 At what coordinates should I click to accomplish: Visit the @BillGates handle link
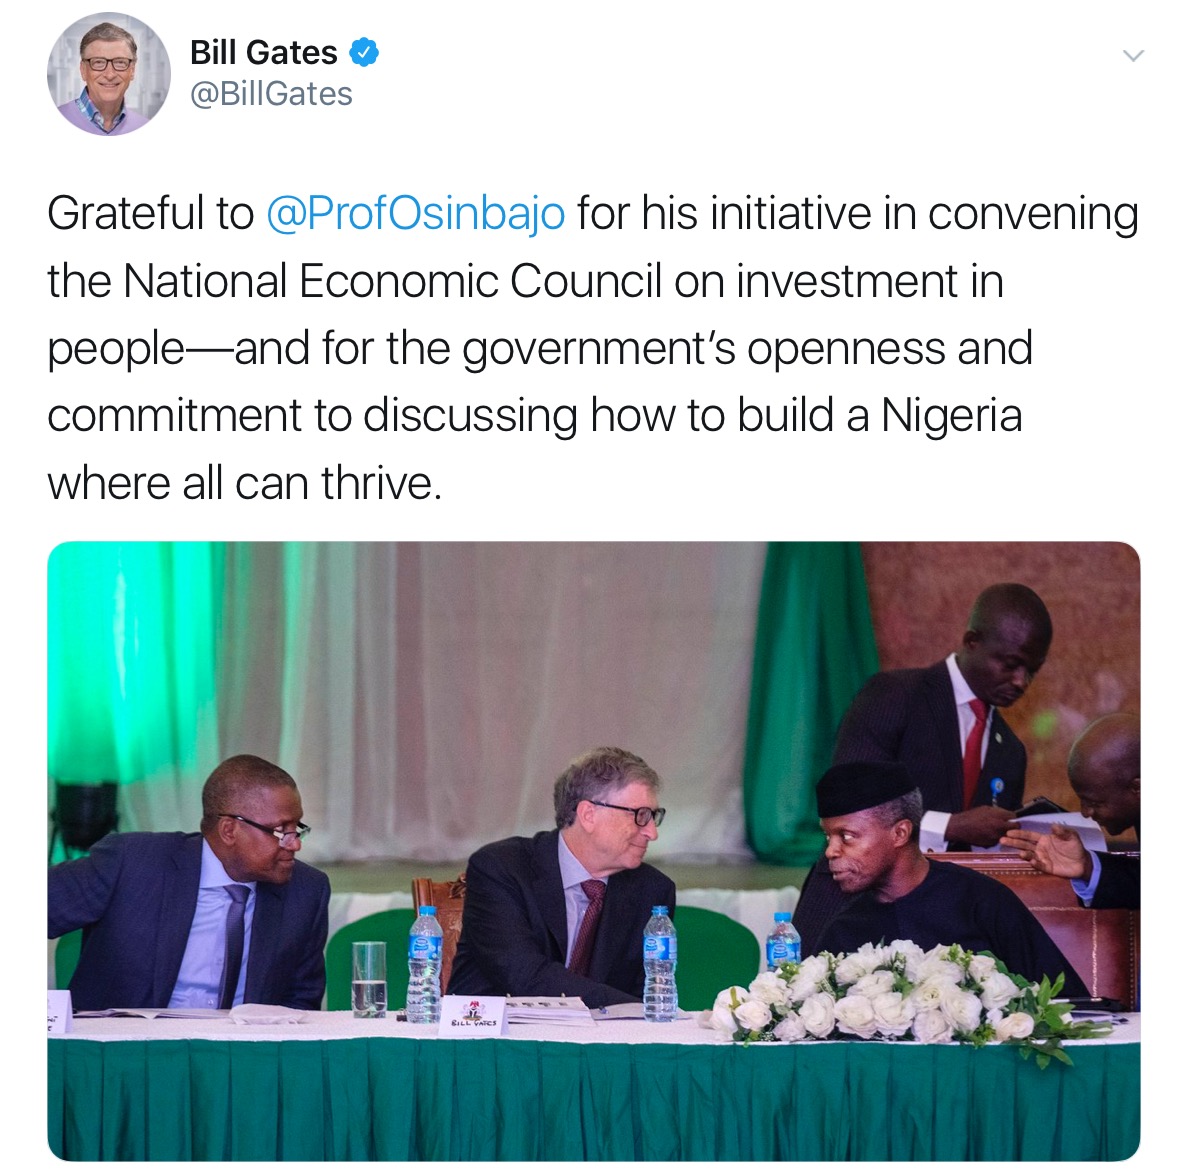point(271,94)
